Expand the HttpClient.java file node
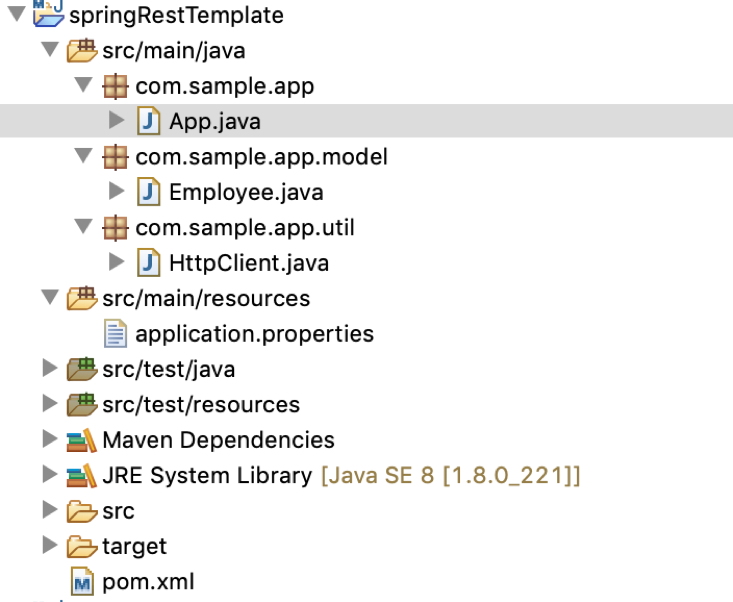 pyautogui.click(x=116, y=264)
